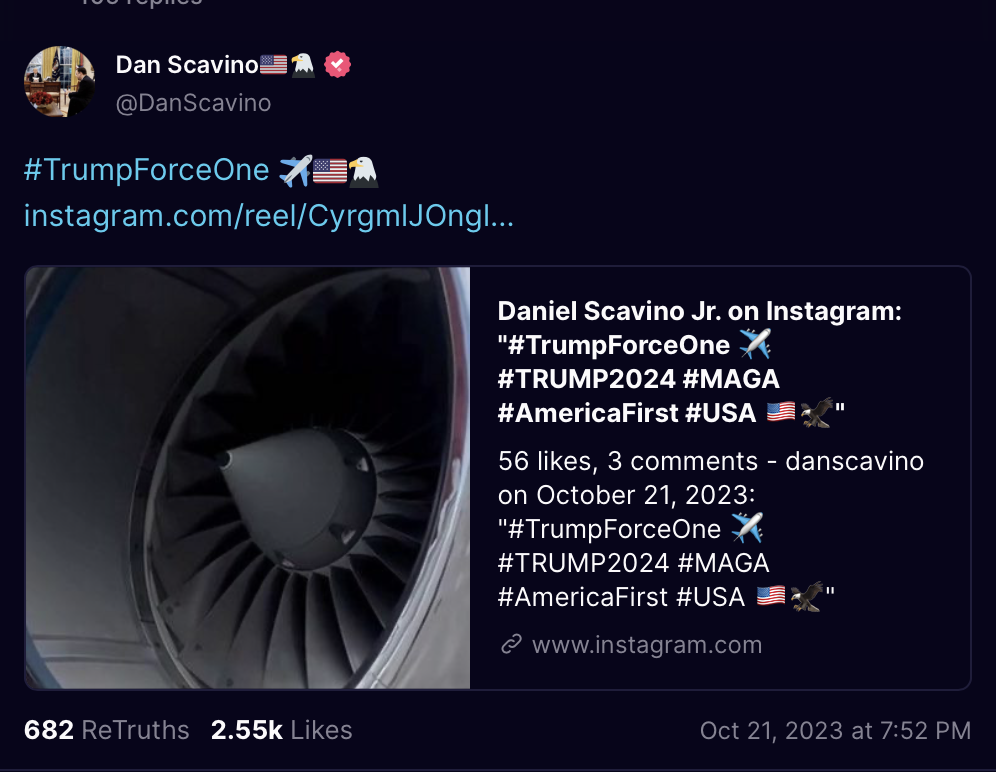Click the eagle emoji next to the verified badge
This screenshot has width=996, height=772.
[303, 65]
